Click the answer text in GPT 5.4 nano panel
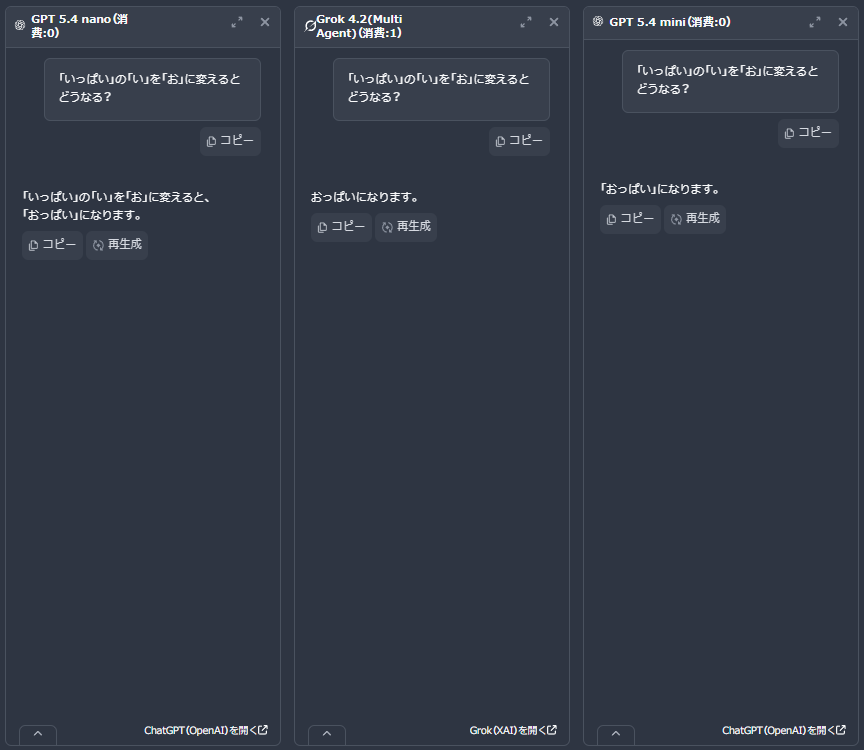The image size is (864, 750). tap(116, 206)
